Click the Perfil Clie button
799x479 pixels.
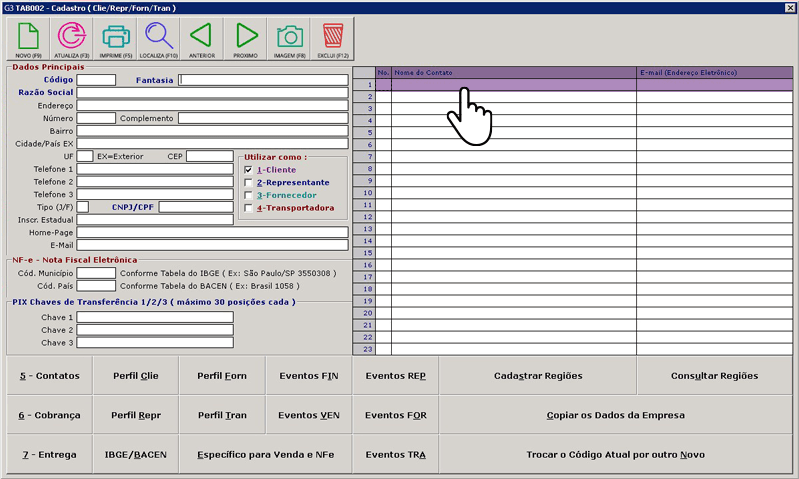[136, 376]
